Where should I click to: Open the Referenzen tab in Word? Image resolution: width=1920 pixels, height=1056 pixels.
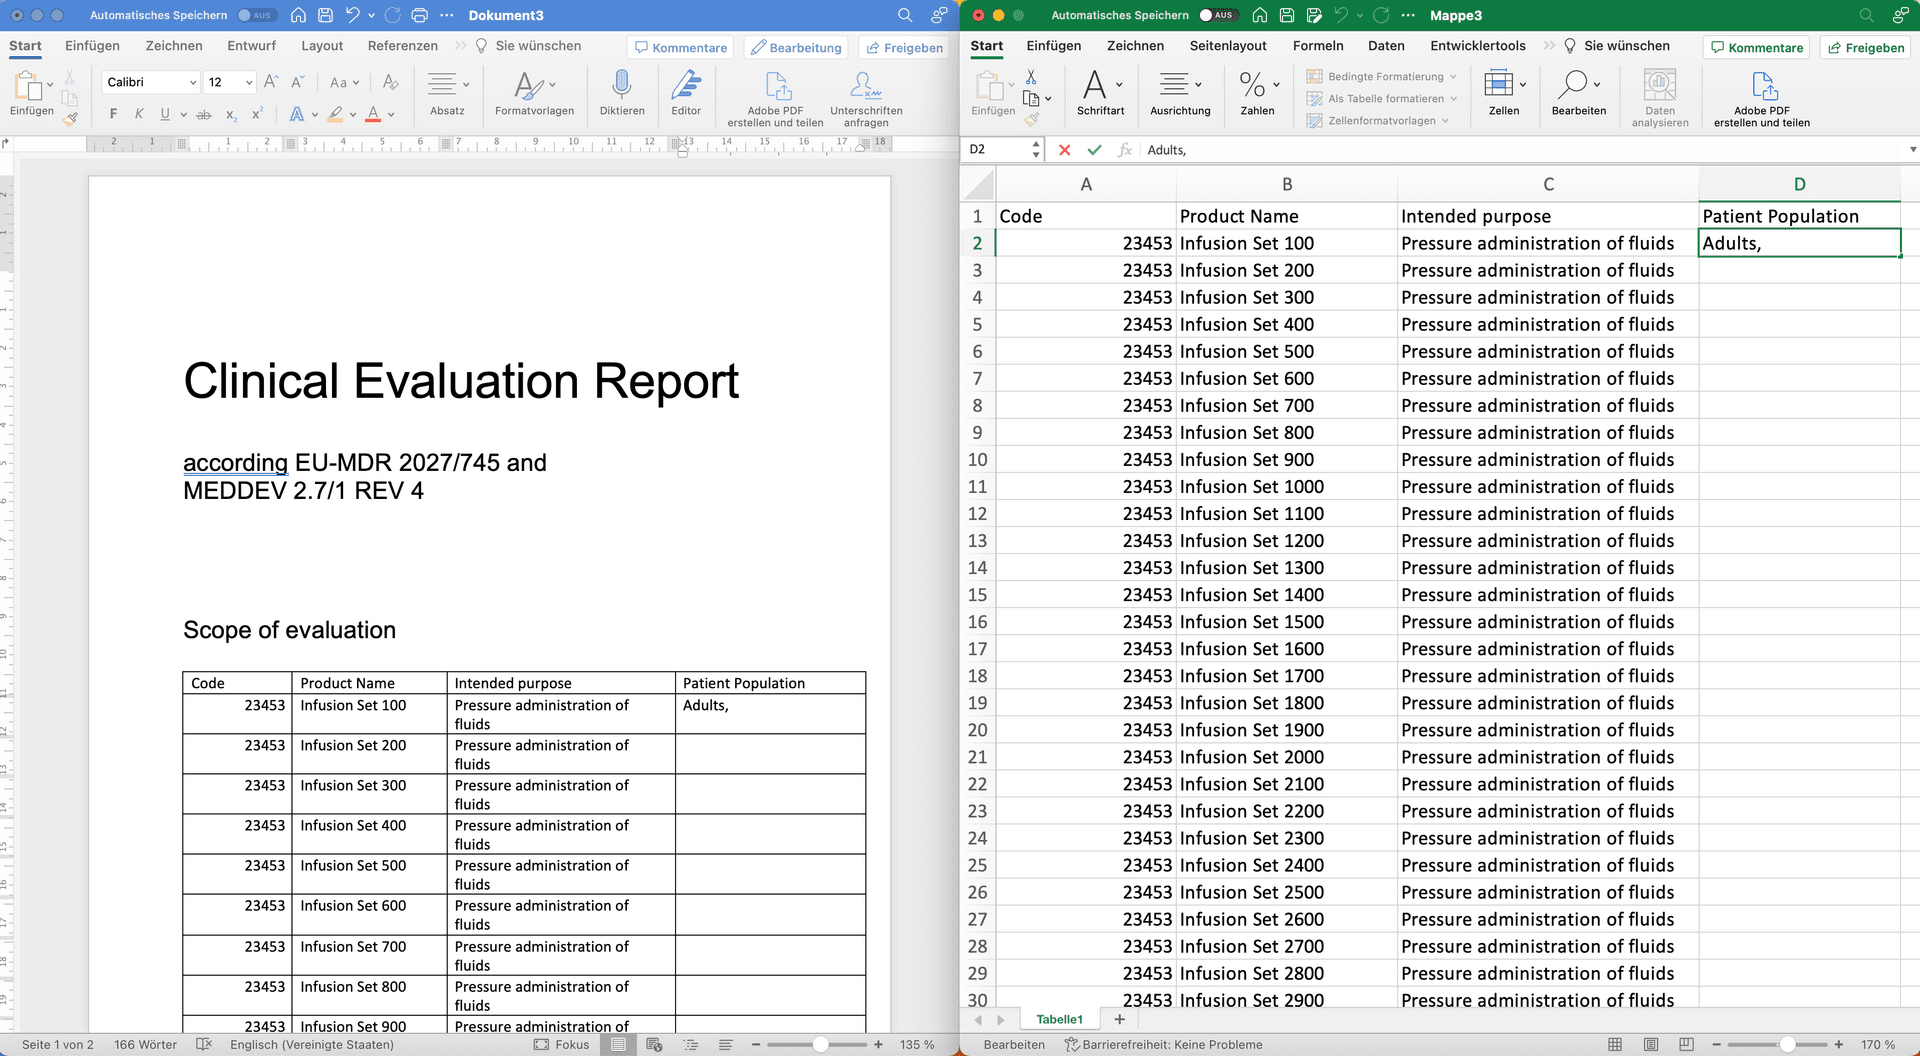tap(403, 46)
